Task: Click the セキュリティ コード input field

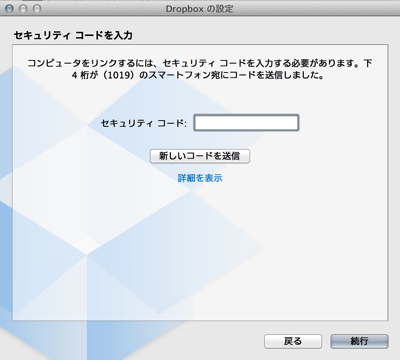Action: (246, 123)
